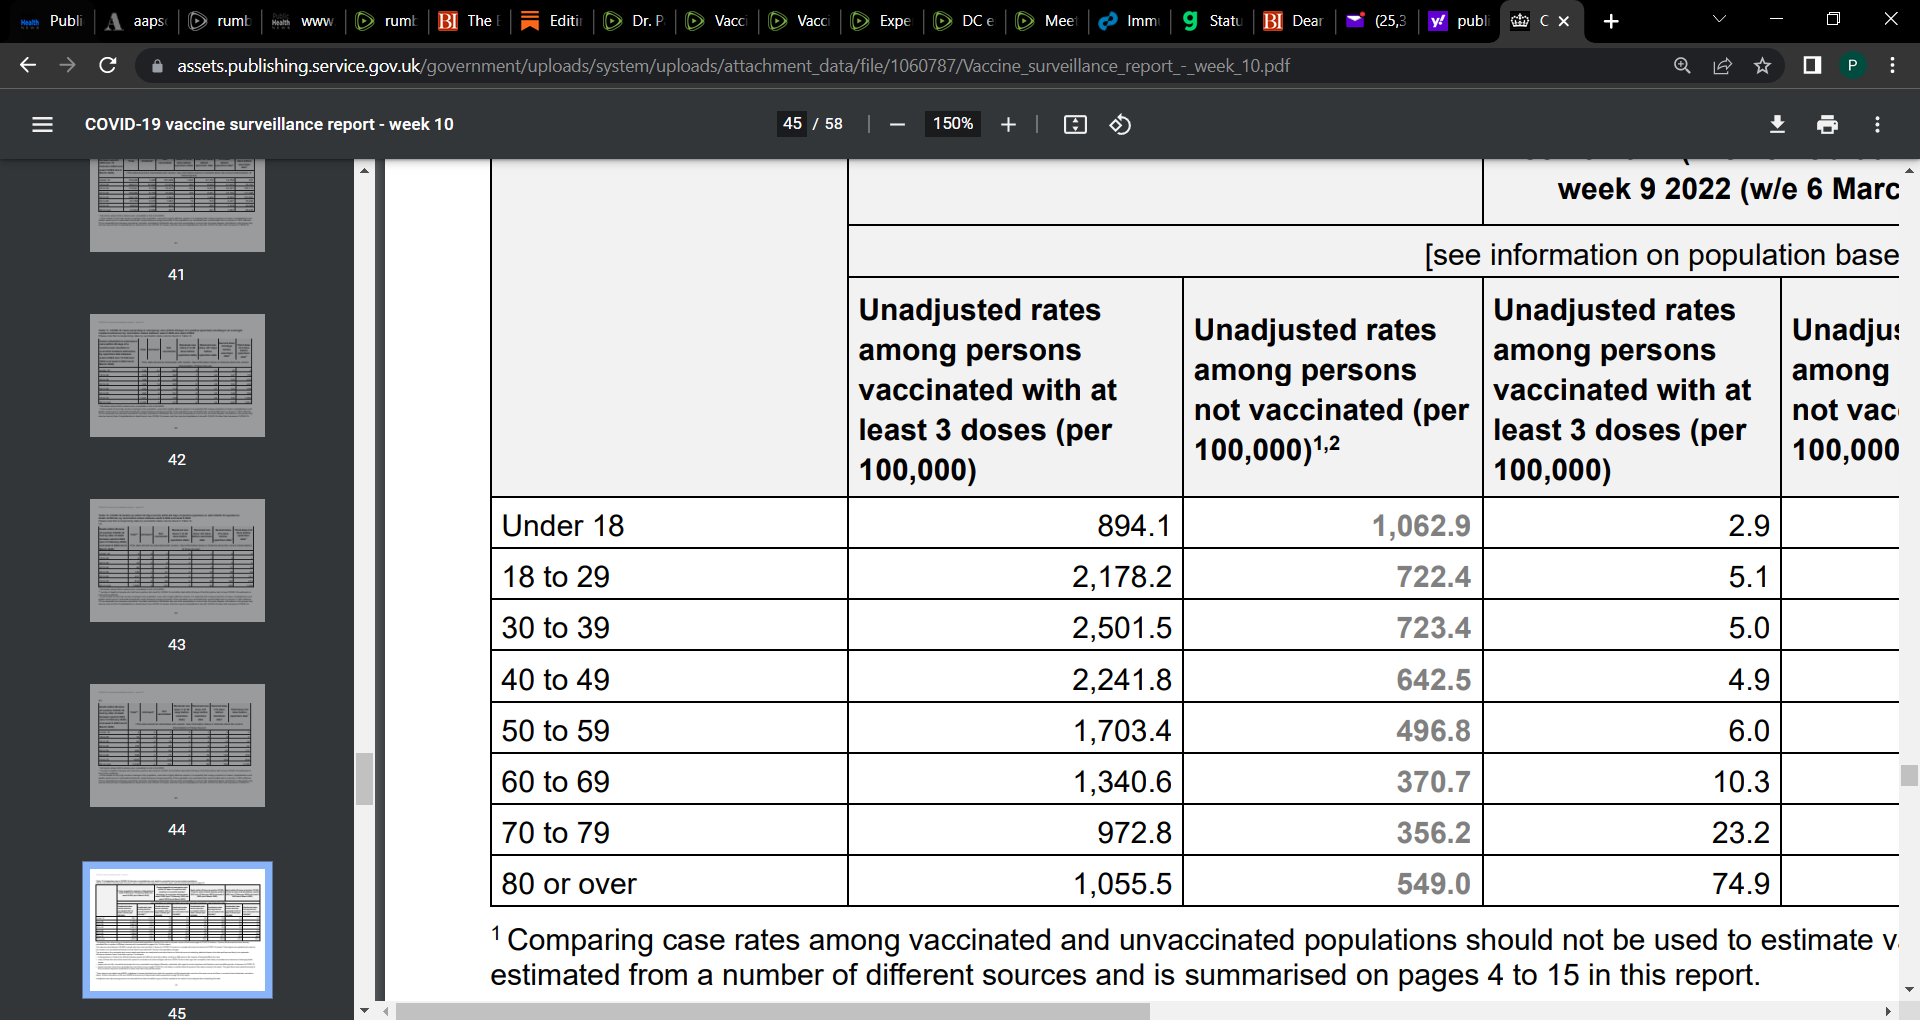This screenshot has width=1920, height=1020.
Task: Switch to the 'Dr. P' browser tab
Action: (634, 21)
